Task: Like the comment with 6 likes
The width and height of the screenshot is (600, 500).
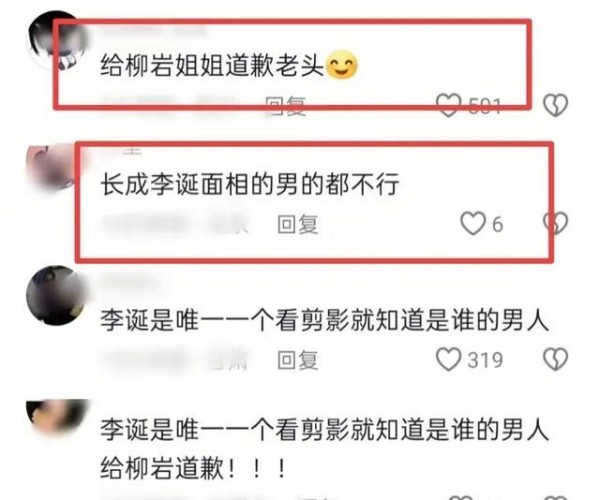Action: pyautogui.click(x=473, y=223)
